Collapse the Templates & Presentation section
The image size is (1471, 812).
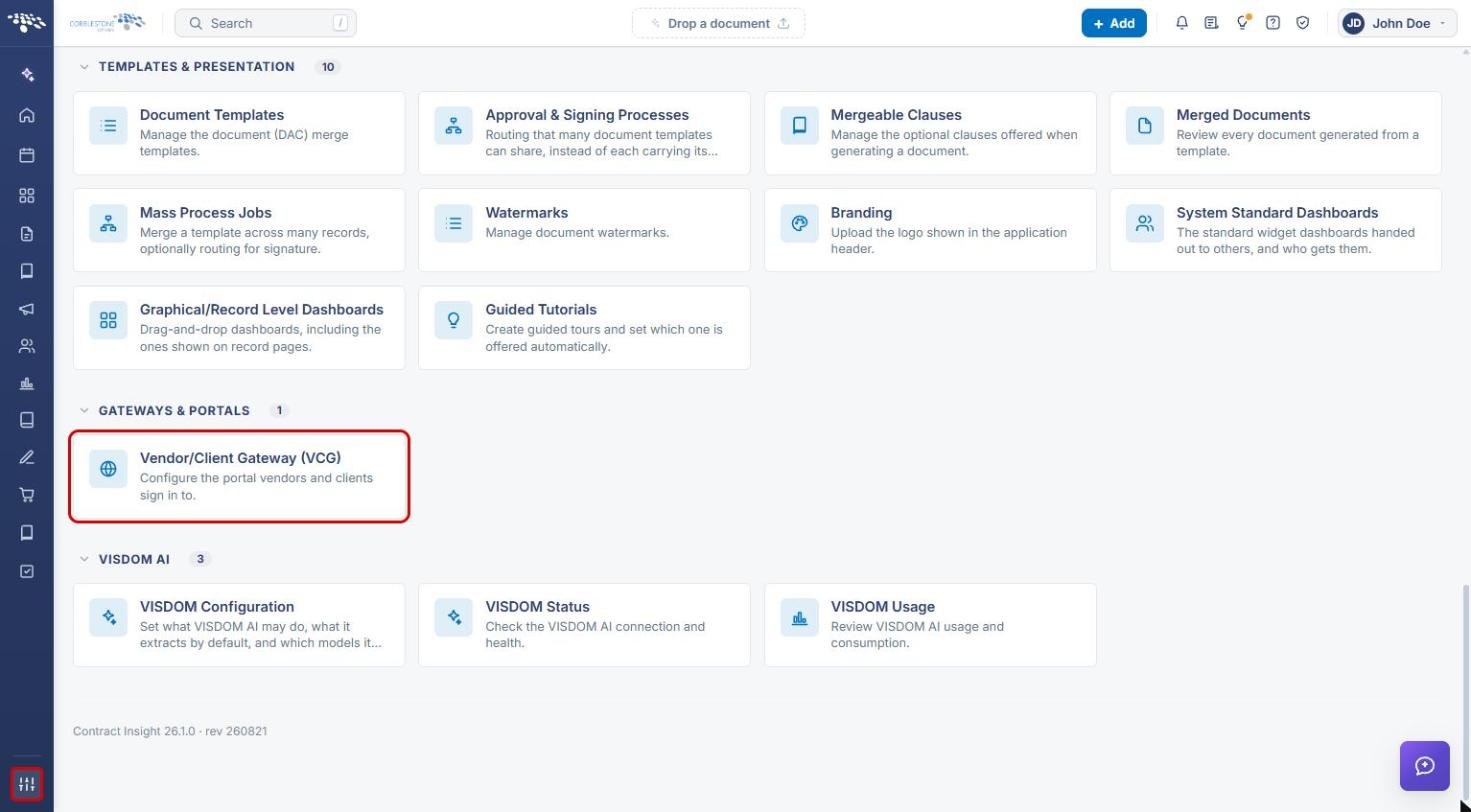(x=84, y=67)
